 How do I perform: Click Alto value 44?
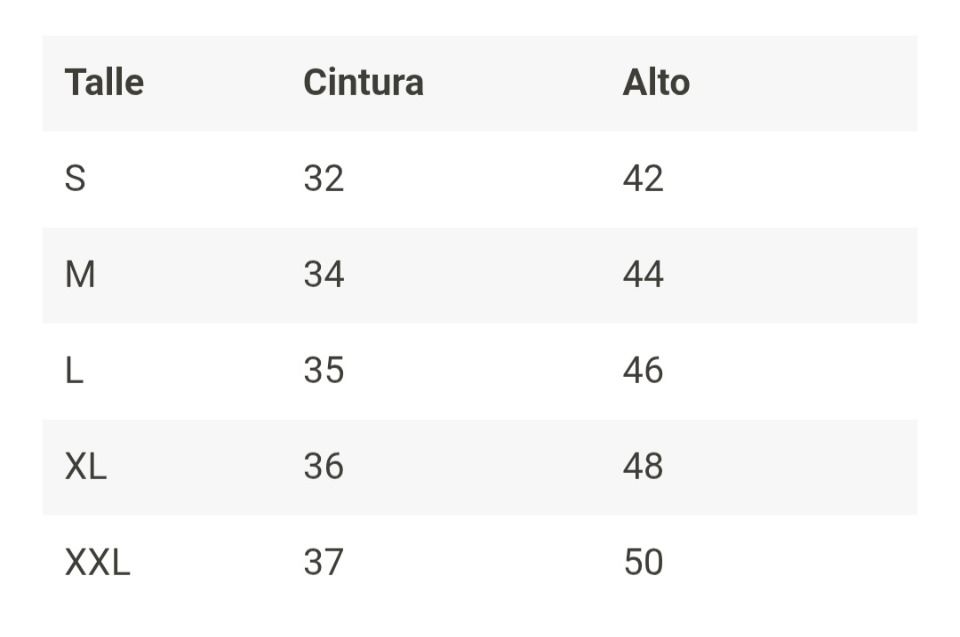click(x=643, y=275)
